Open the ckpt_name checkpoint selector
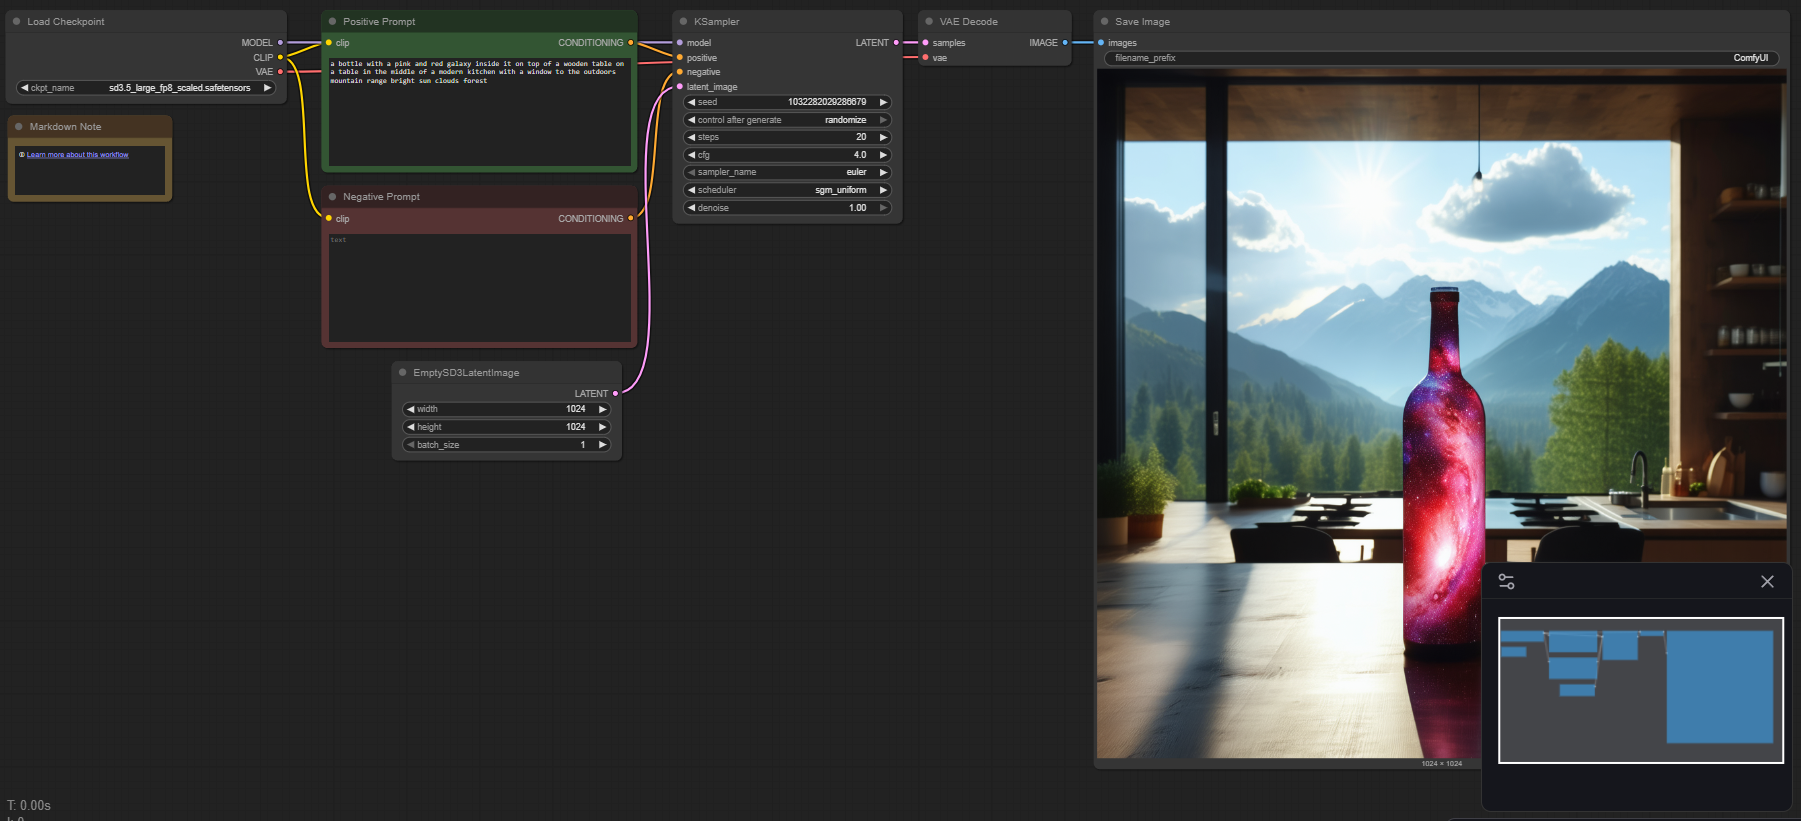1801x821 pixels. tap(146, 88)
